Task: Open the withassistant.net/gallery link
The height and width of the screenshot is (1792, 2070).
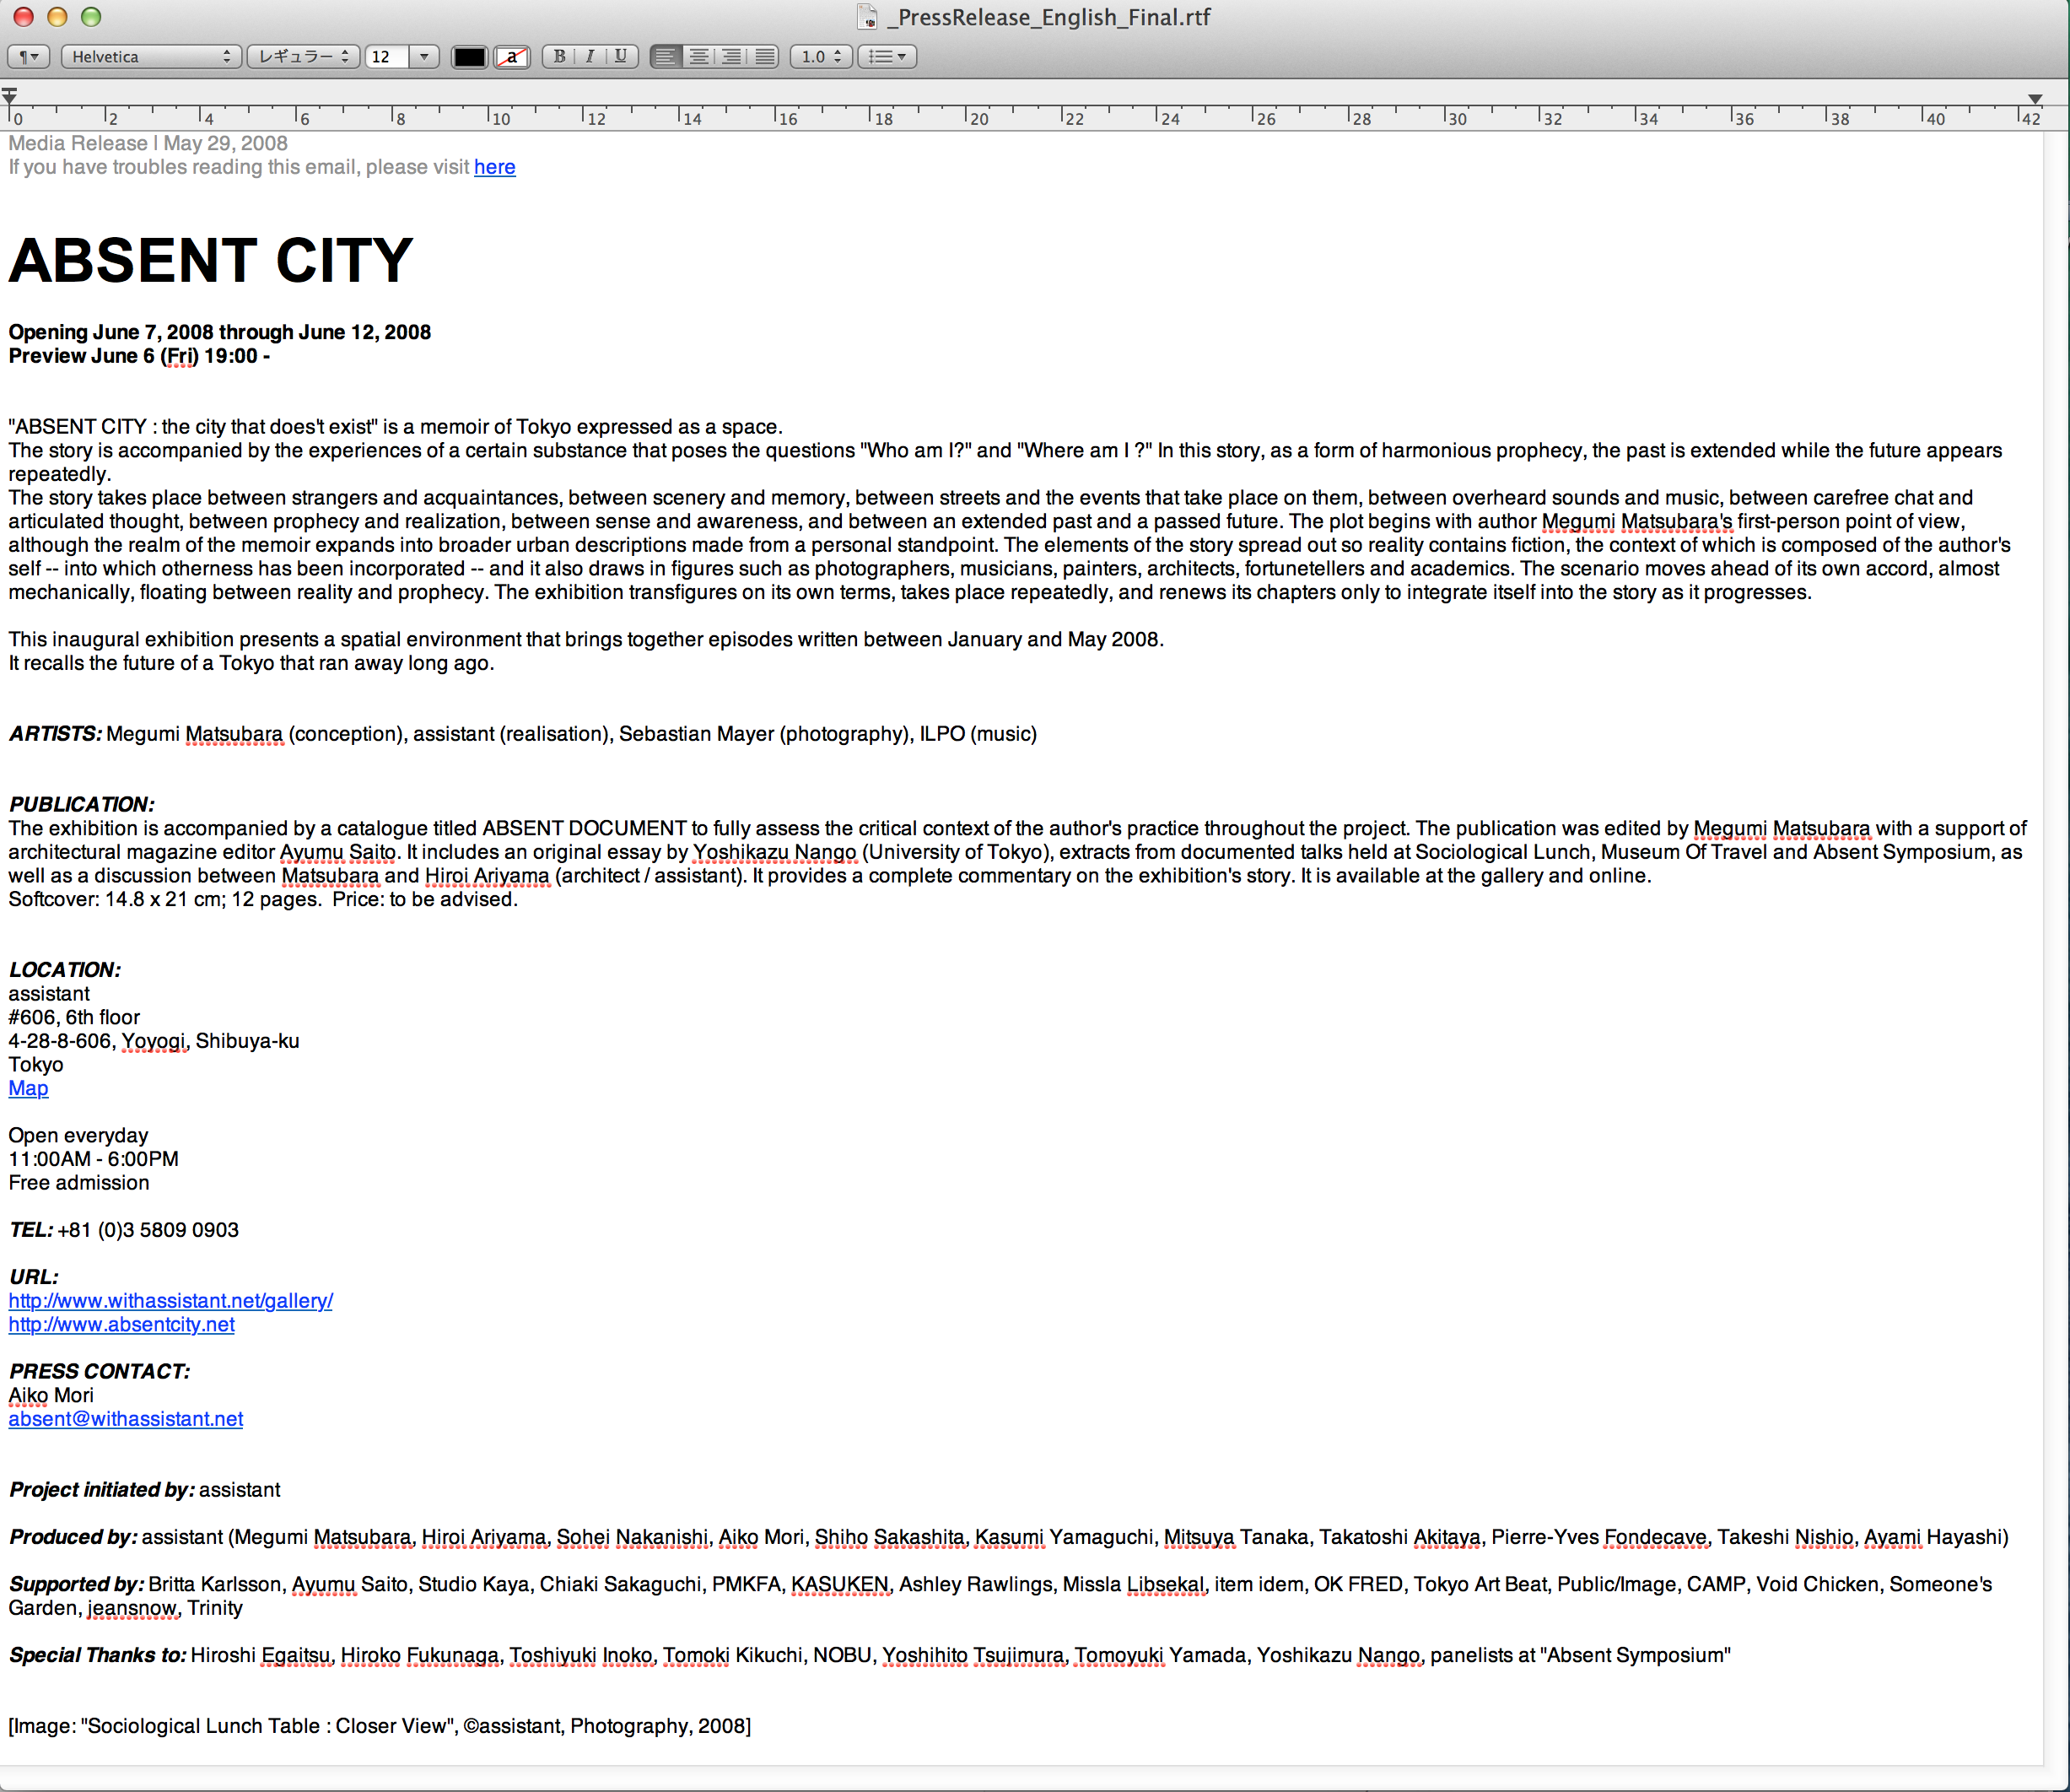Action: [x=171, y=1301]
